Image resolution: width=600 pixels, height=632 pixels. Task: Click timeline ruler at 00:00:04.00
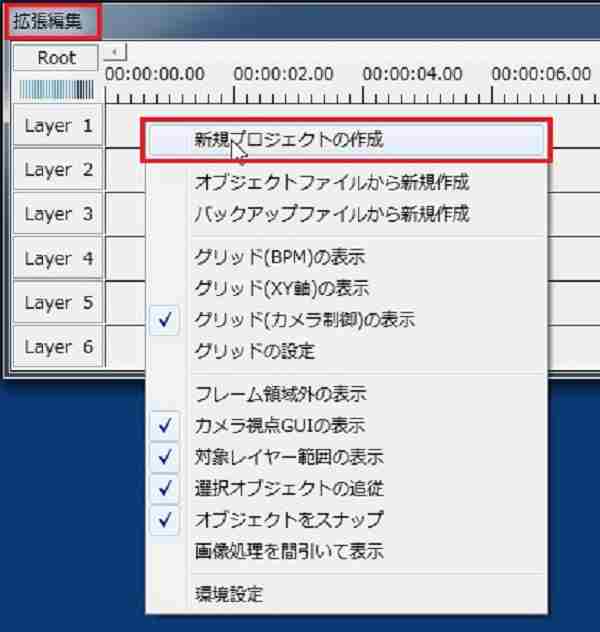(412, 74)
